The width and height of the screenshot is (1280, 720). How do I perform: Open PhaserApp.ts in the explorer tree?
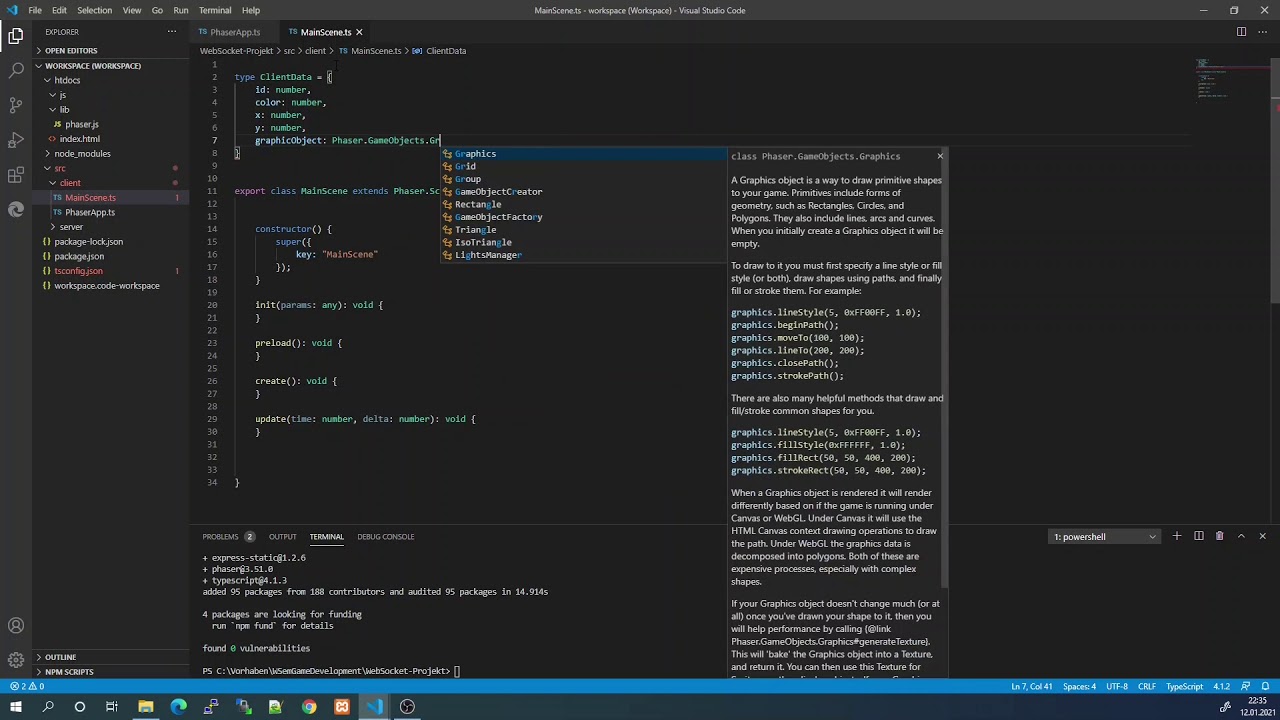point(90,212)
